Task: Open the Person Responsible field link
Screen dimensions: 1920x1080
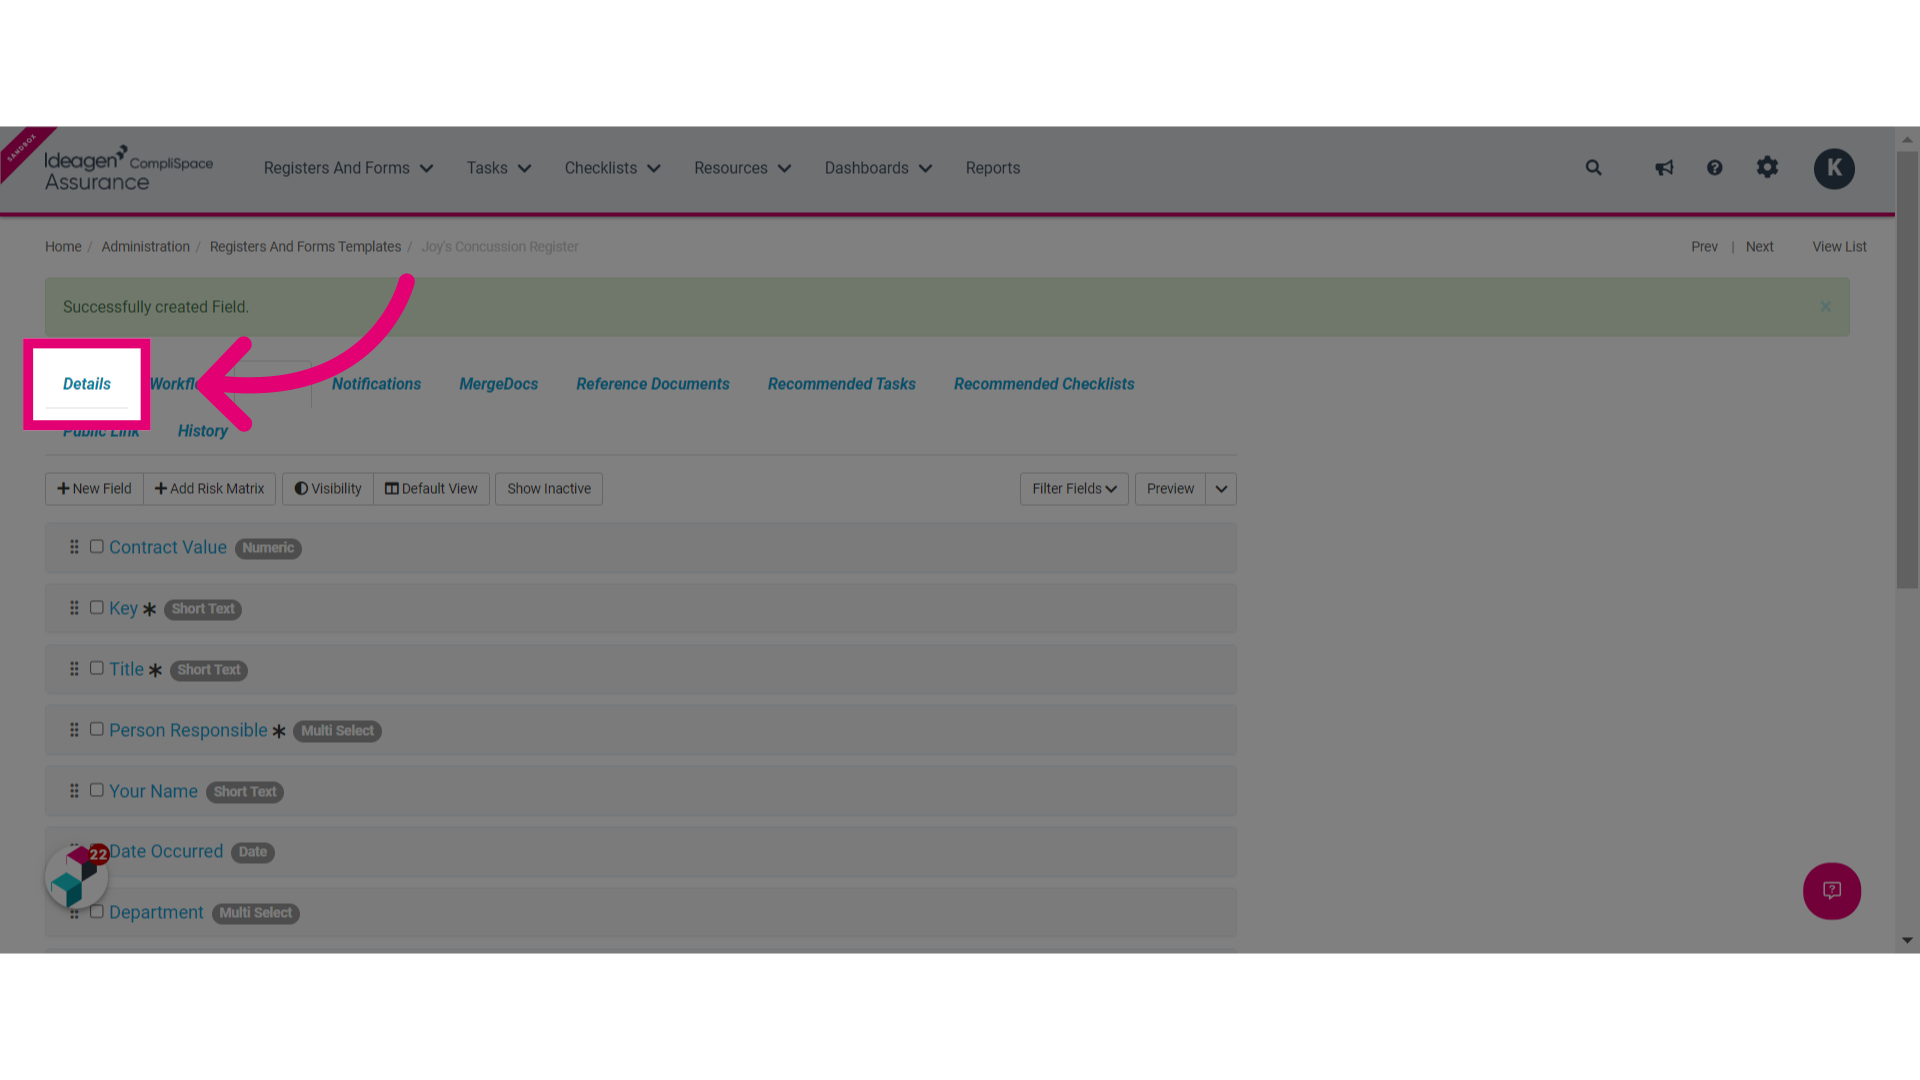Action: click(188, 730)
